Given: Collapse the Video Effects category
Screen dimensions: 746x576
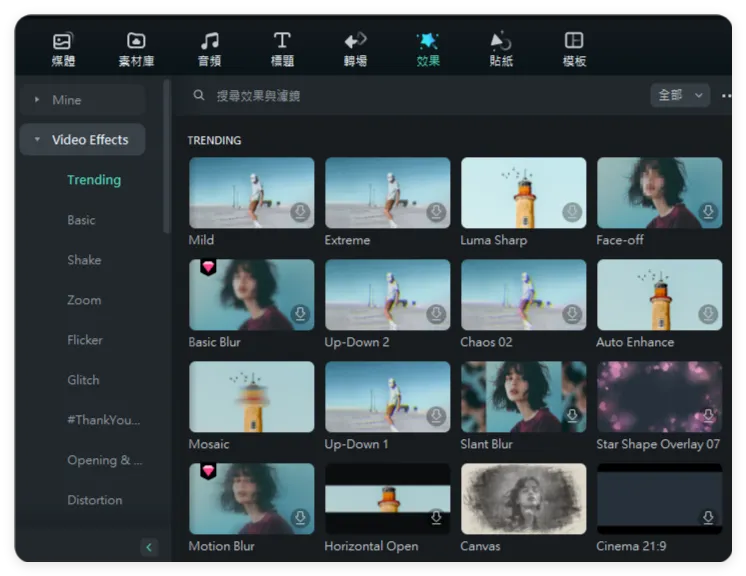Looking at the screenshot, I should point(82,140).
